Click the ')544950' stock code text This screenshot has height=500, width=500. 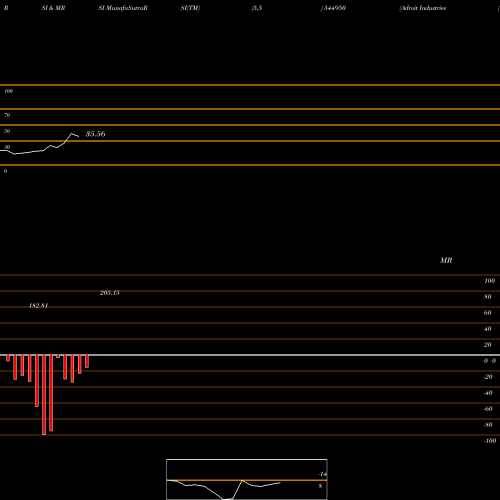[333, 8]
